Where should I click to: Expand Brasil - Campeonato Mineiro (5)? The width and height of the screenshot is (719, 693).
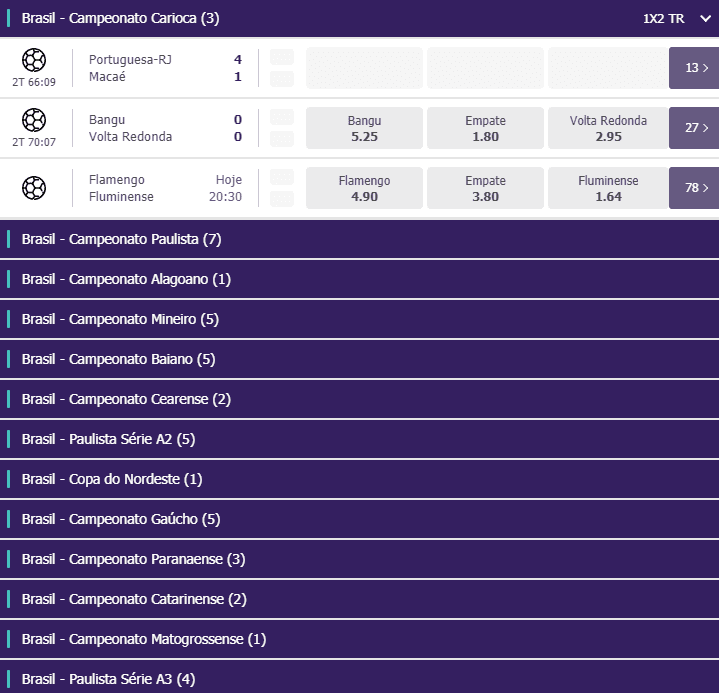360,319
